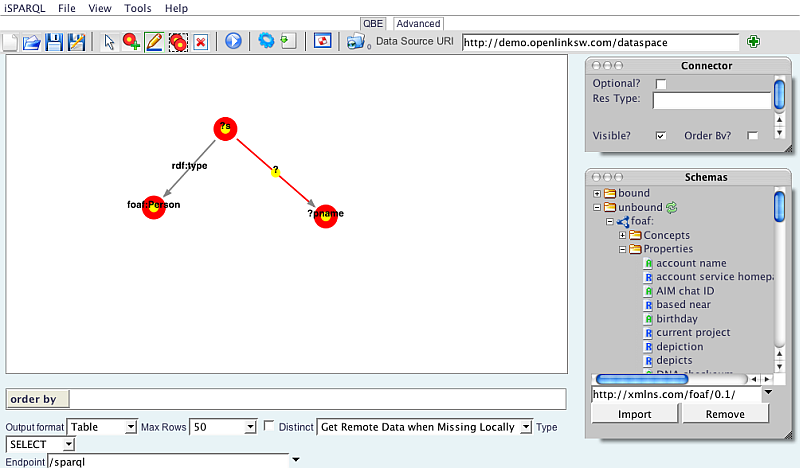Click the Import button

[635, 414]
